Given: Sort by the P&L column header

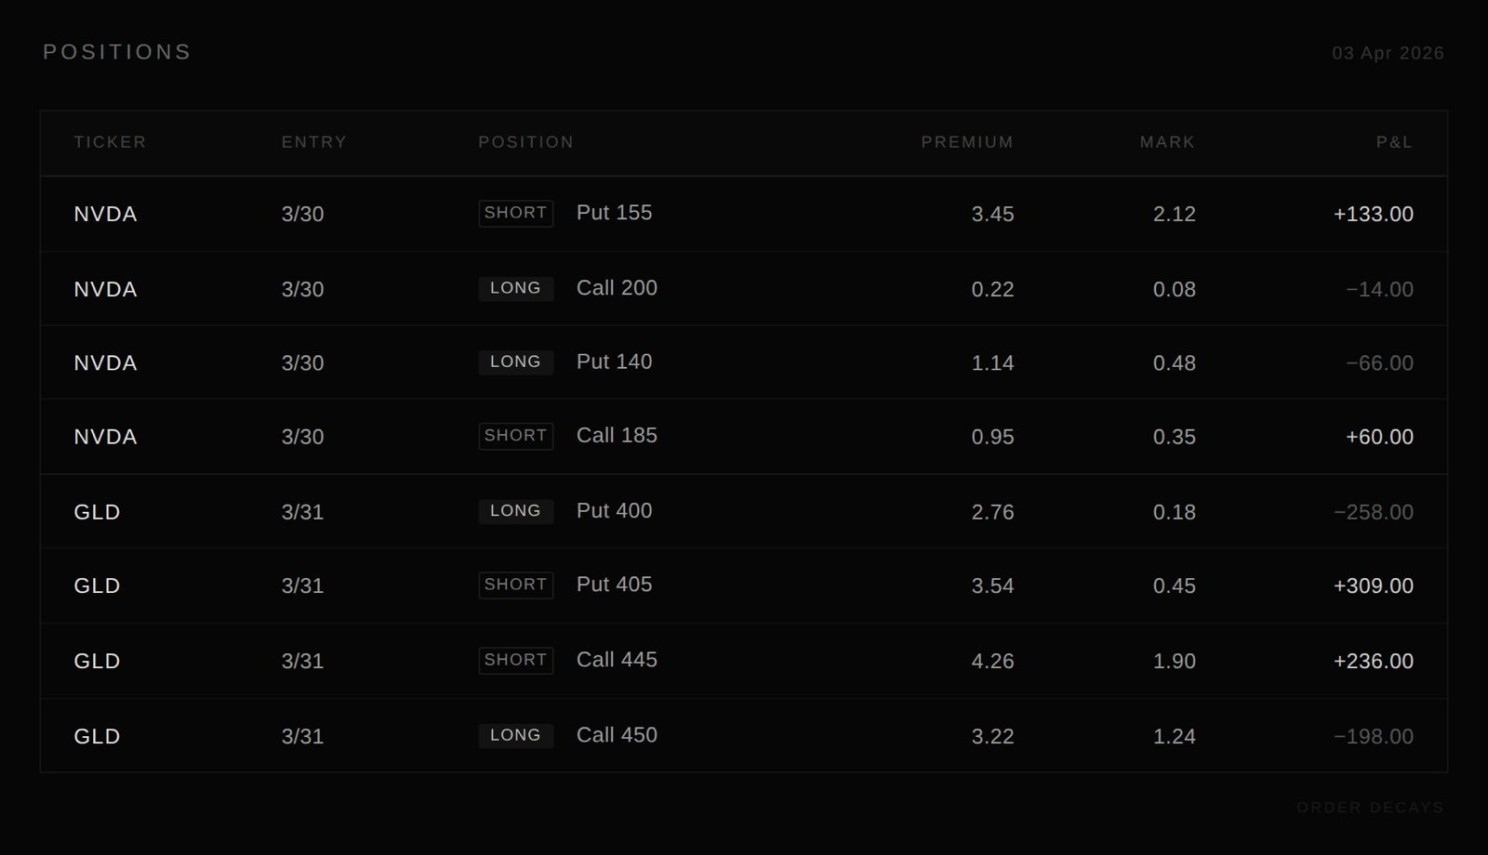Looking at the screenshot, I should coord(1394,142).
